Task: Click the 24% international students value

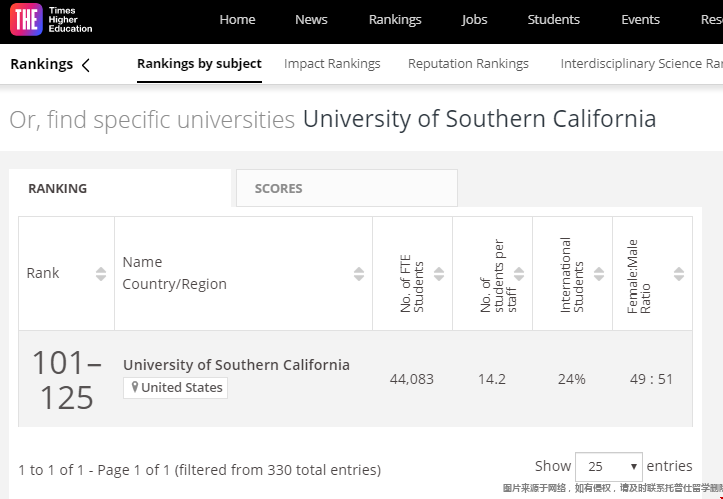Action: 572,380
